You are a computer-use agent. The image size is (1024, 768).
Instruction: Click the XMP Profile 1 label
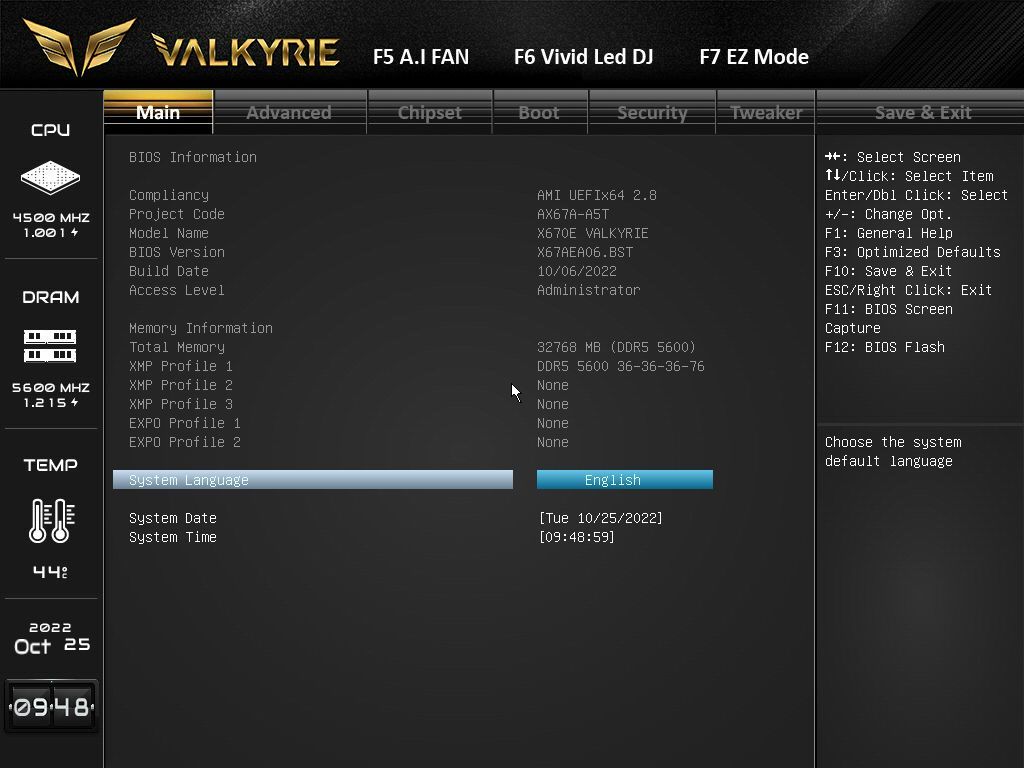[x=180, y=366]
